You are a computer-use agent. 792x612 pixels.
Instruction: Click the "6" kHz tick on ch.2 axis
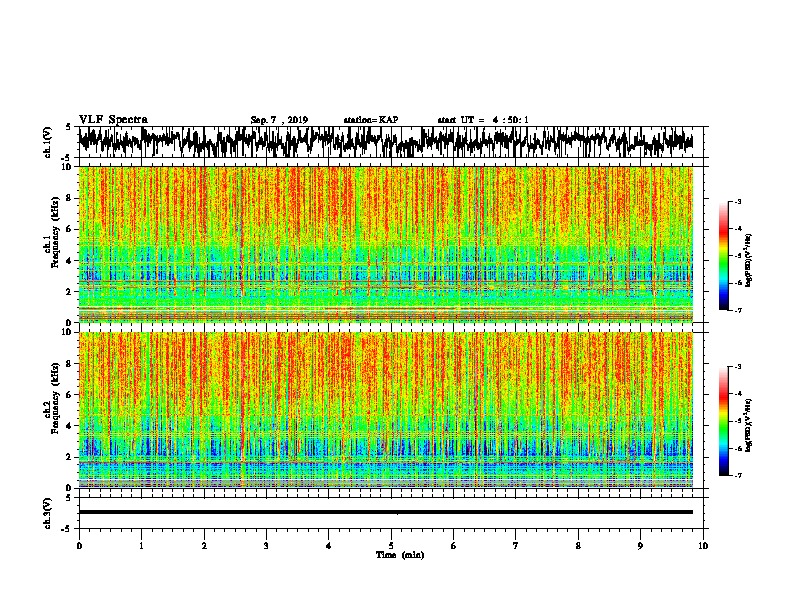coord(69,394)
